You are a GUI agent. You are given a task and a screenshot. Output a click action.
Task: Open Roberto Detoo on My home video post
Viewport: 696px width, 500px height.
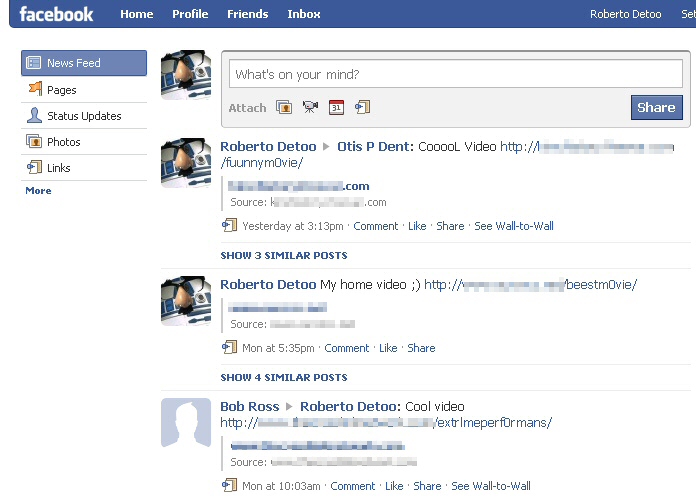pos(268,285)
